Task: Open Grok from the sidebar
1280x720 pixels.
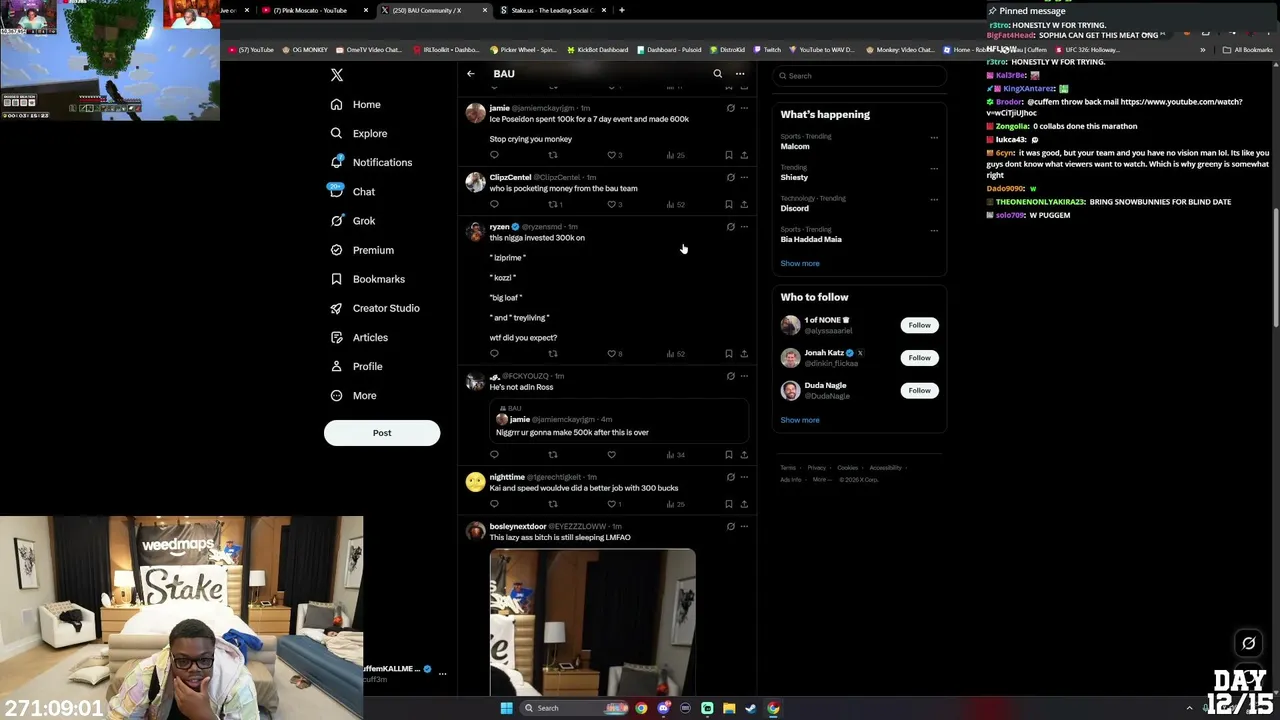Action: pos(353,221)
